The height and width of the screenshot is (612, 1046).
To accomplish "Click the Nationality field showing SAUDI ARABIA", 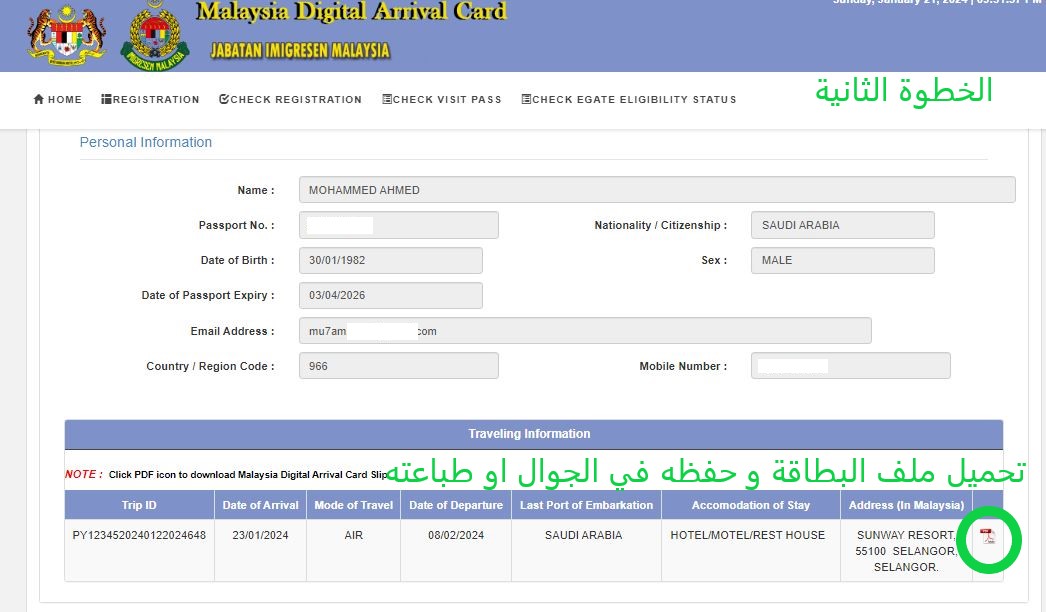I will pyautogui.click(x=843, y=225).
